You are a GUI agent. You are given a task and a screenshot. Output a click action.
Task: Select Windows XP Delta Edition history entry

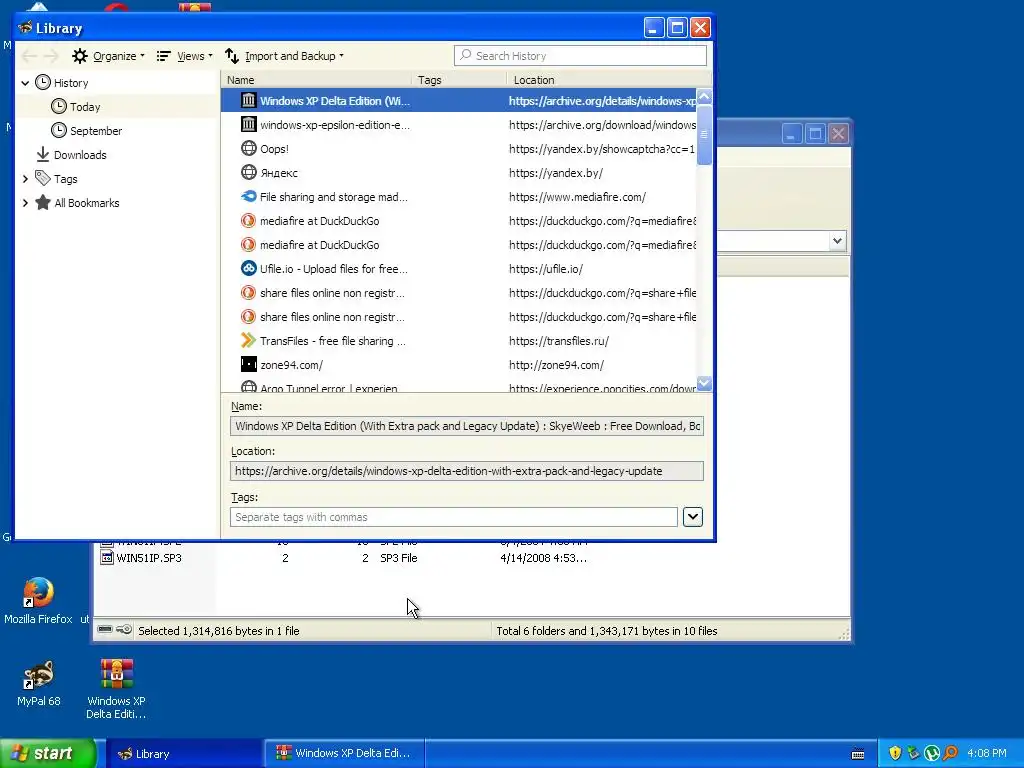(x=458, y=101)
